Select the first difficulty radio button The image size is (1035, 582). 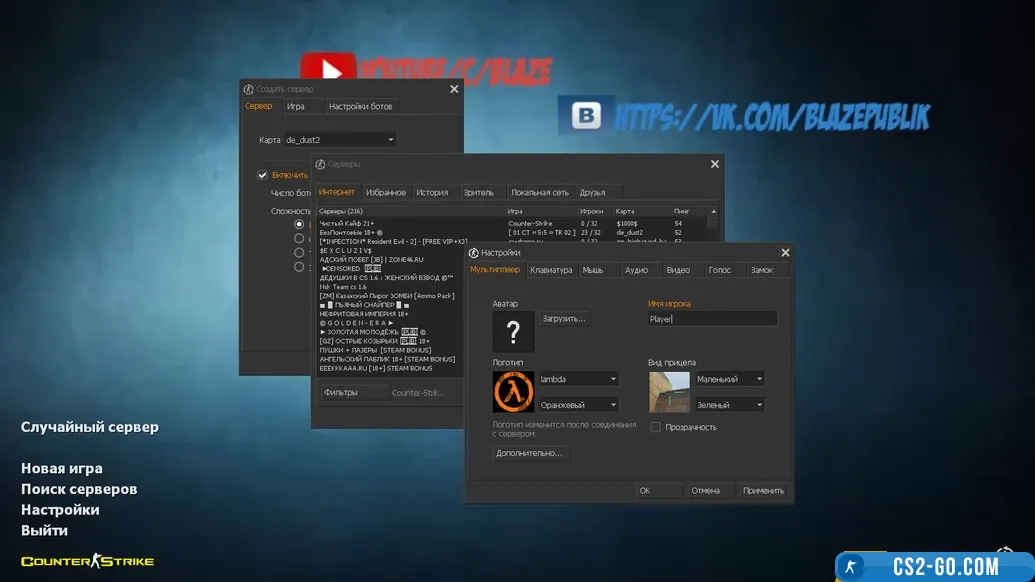click(299, 225)
